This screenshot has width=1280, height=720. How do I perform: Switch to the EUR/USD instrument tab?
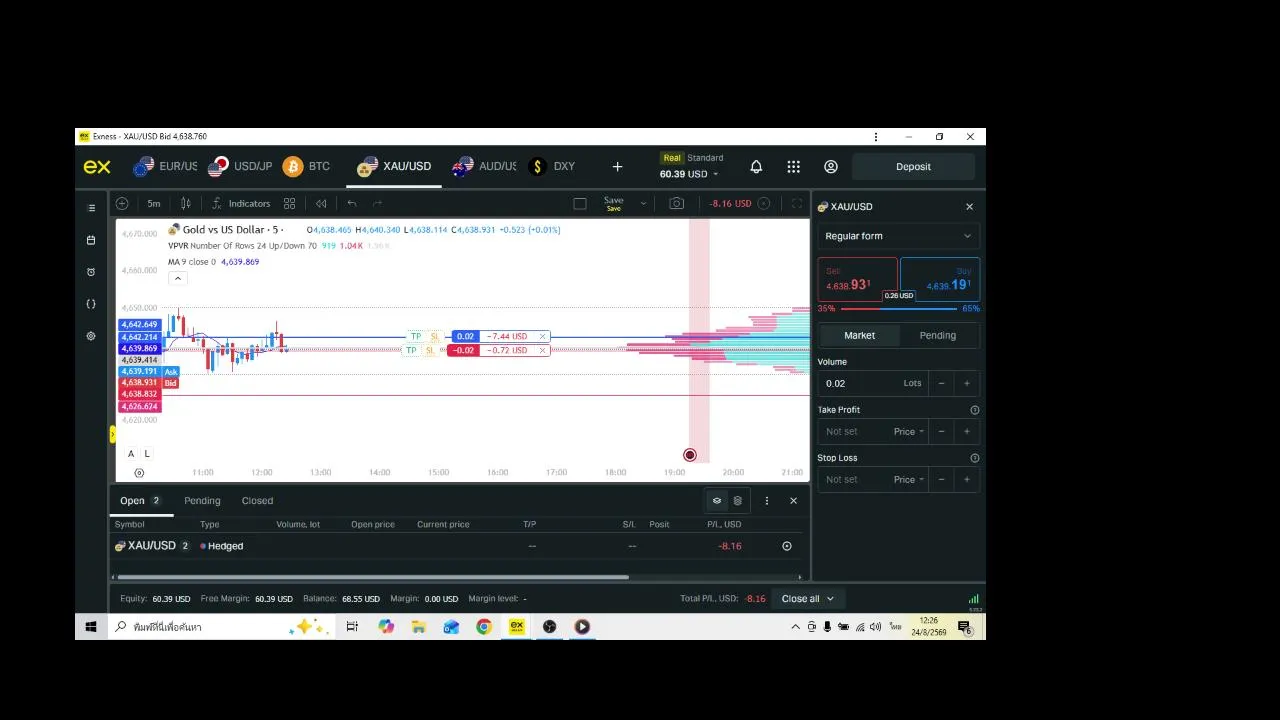[166, 166]
